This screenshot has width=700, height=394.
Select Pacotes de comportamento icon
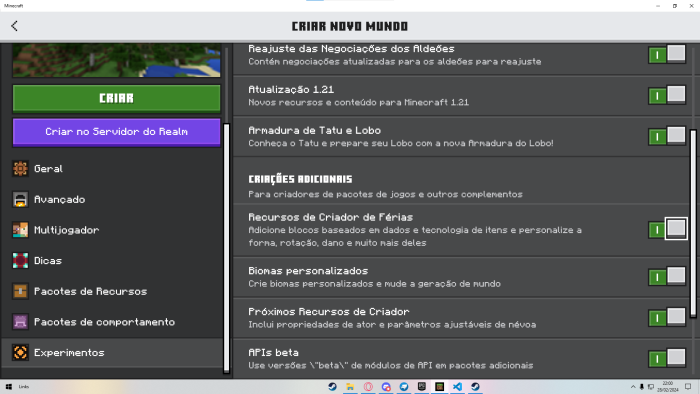click(20, 322)
